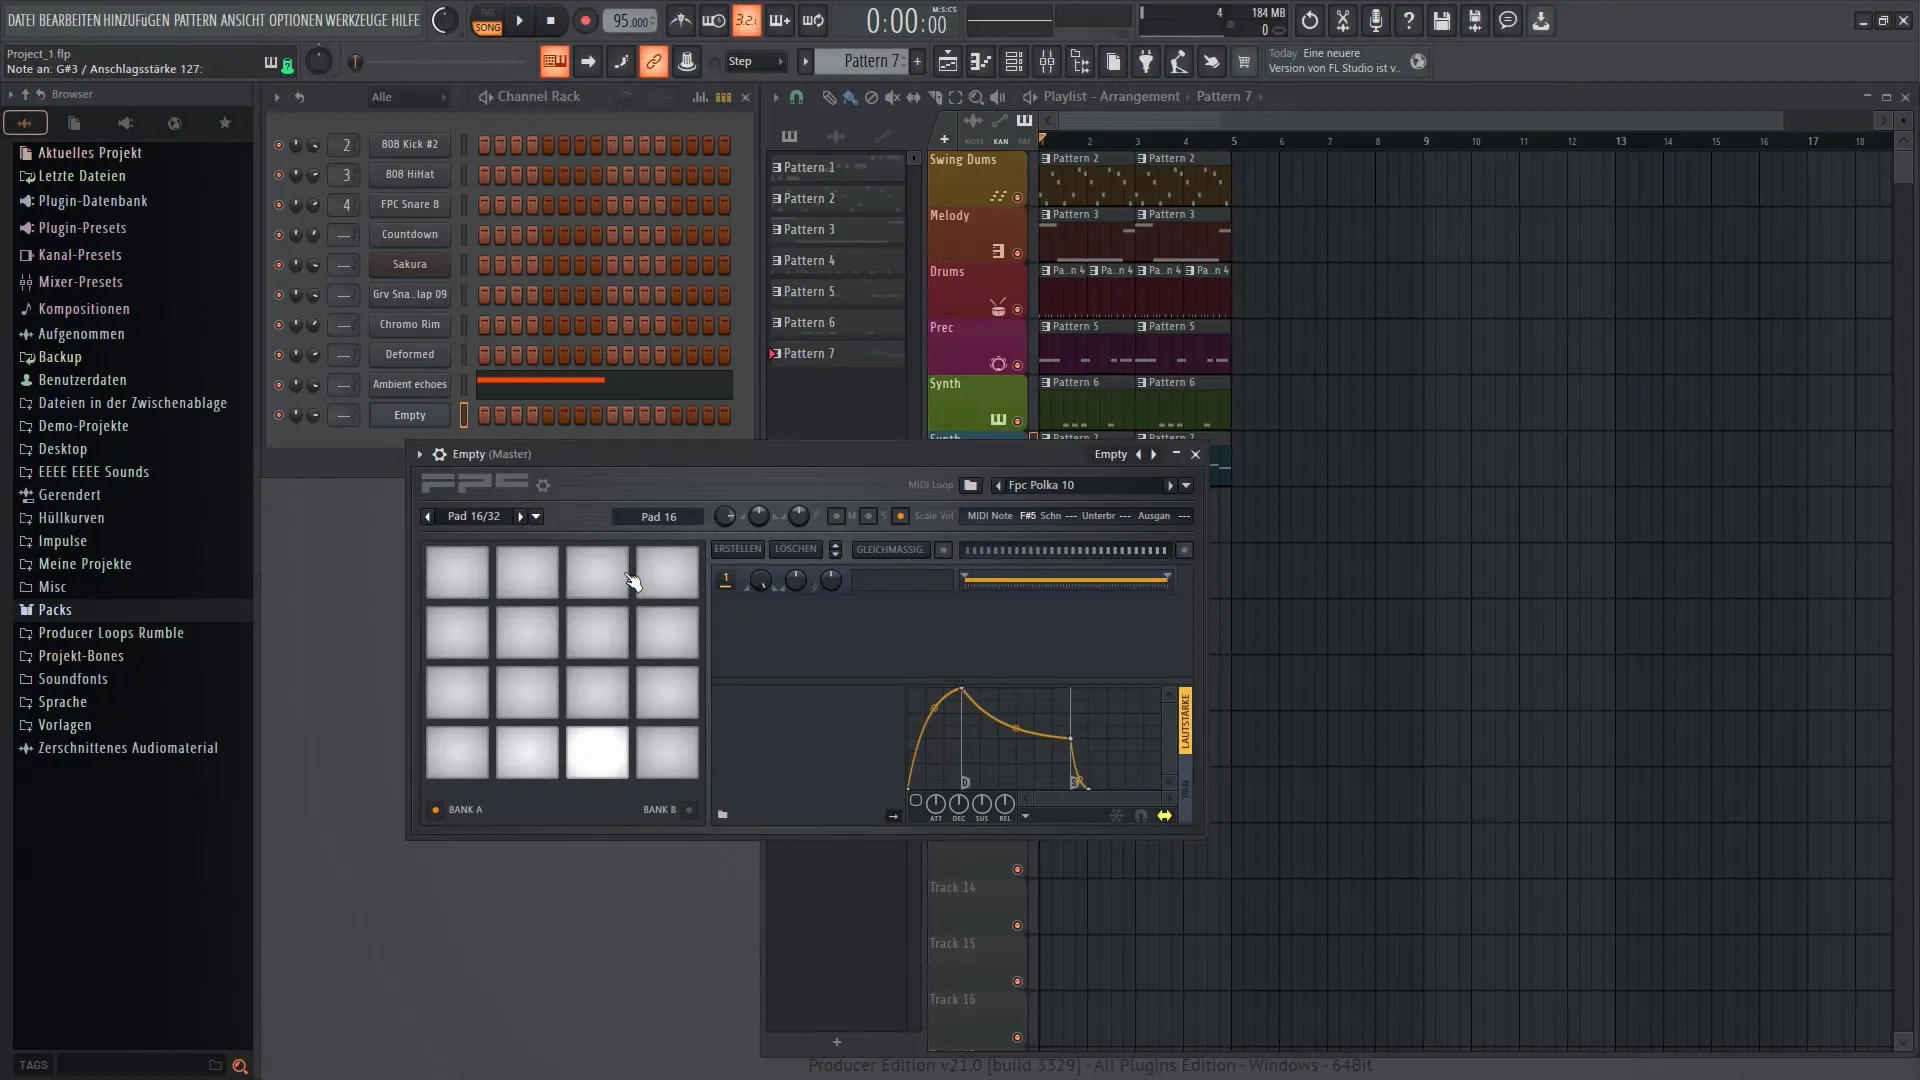Toggle the metronome icon
The height and width of the screenshot is (1080, 1920).
point(681,20)
